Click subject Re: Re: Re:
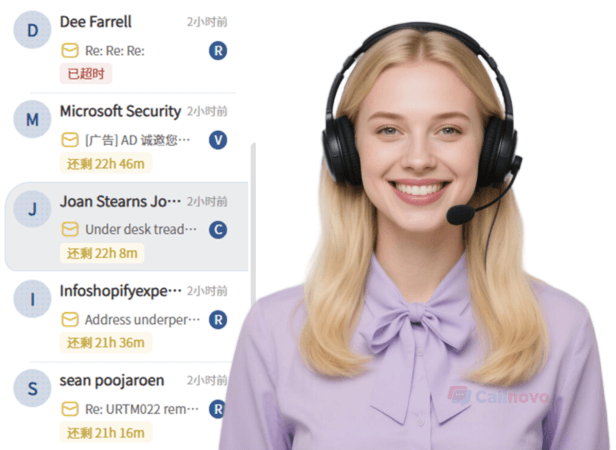The image size is (616, 450). click(115, 51)
